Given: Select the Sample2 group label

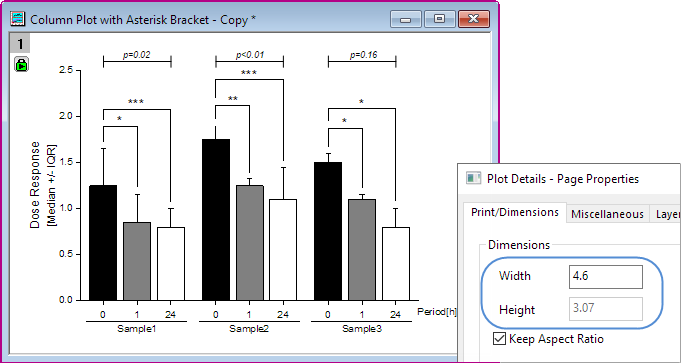Looking at the screenshot, I should point(249,329).
